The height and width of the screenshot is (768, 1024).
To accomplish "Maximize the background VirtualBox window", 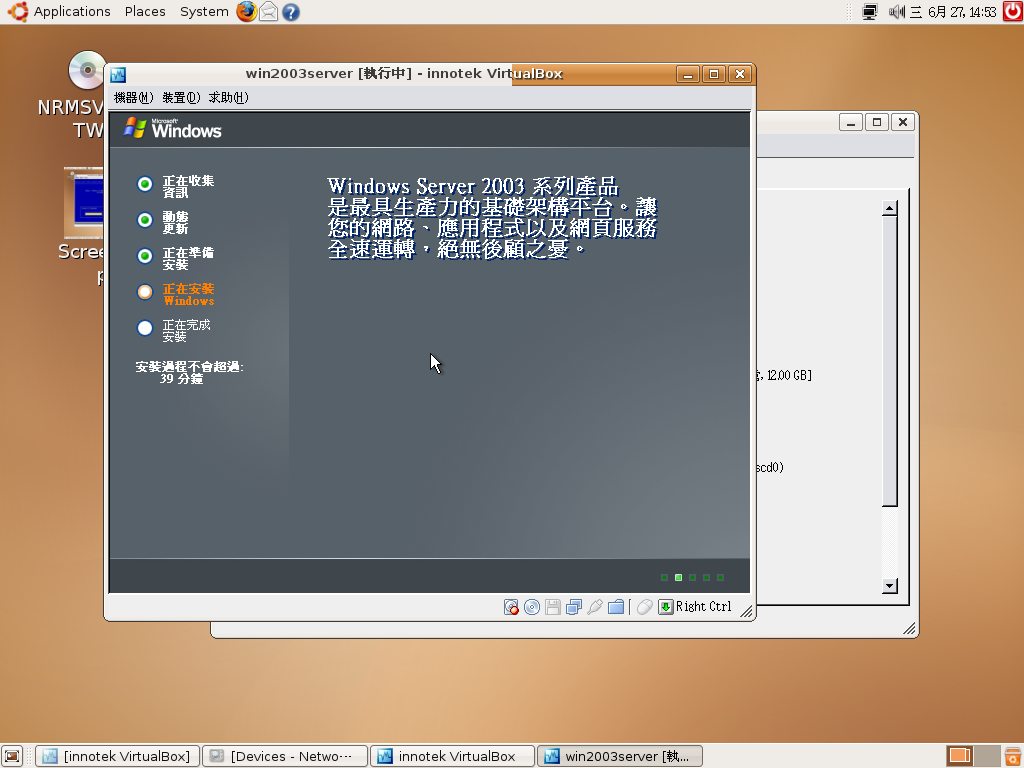I will coord(877,122).
